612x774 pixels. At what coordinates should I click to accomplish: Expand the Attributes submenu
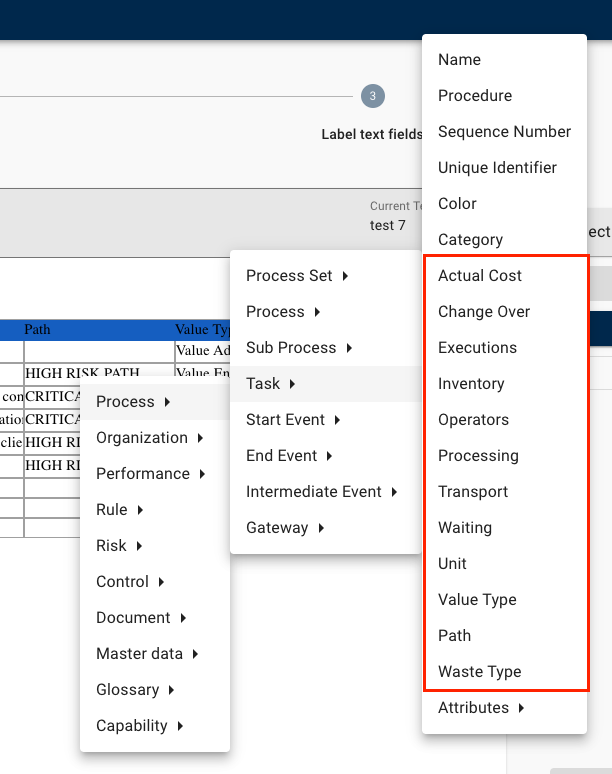click(x=481, y=708)
